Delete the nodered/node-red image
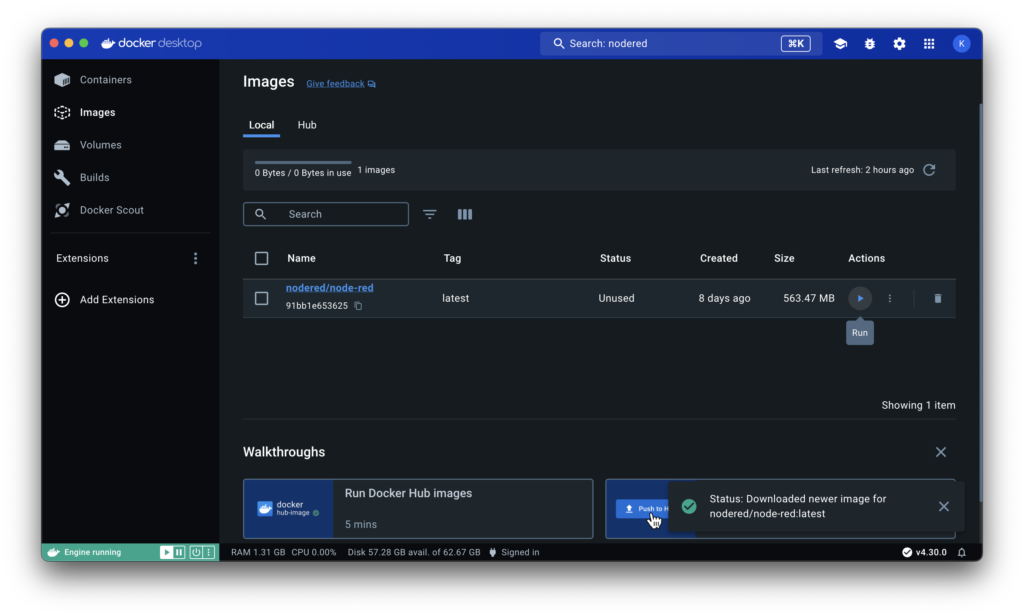 [x=938, y=299]
